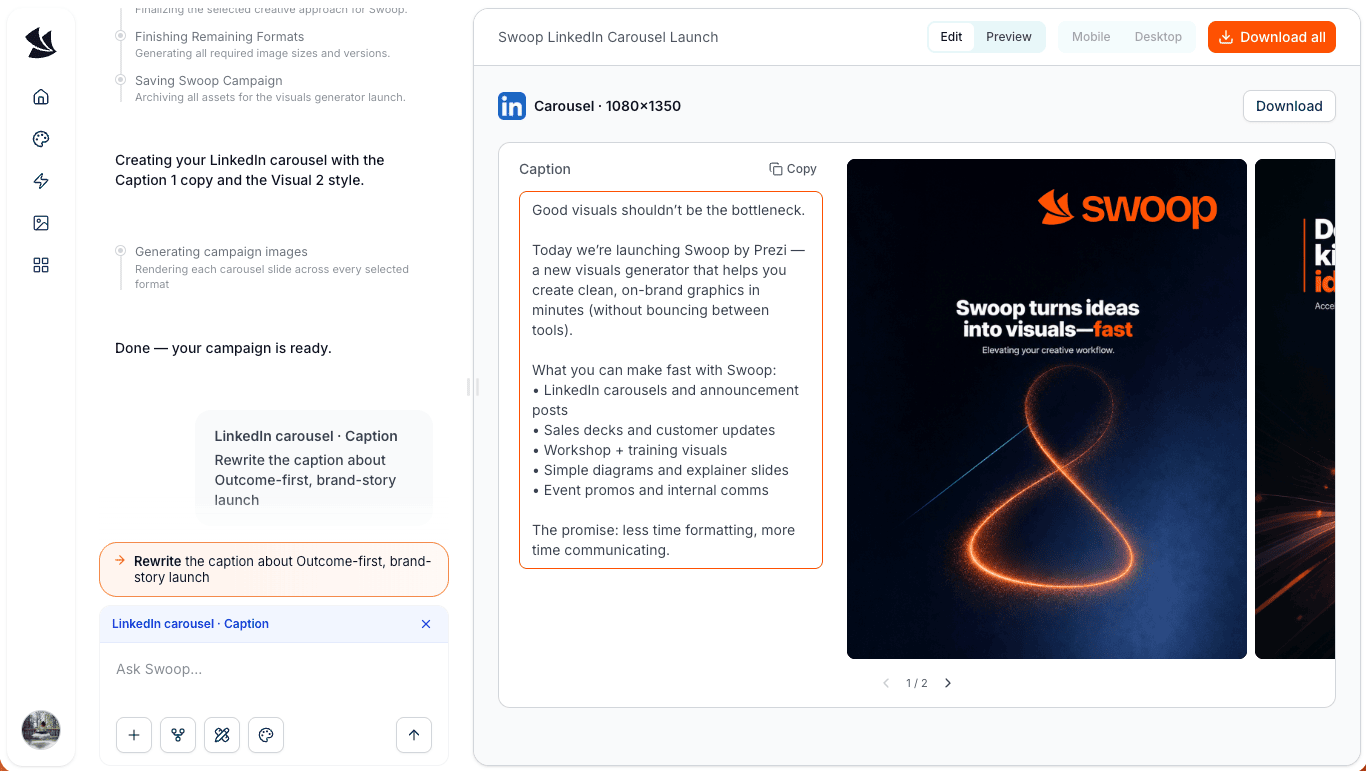Open the palette icon in sidebar
Viewport: 1366px width, 771px height.
pos(41,139)
